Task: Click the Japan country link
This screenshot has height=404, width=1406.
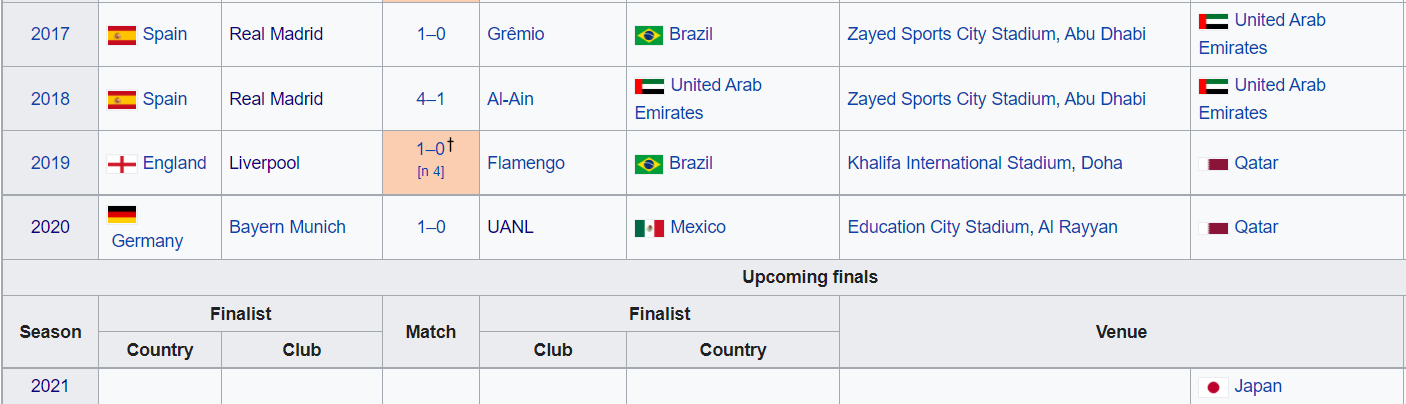Action: coord(1258,386)
